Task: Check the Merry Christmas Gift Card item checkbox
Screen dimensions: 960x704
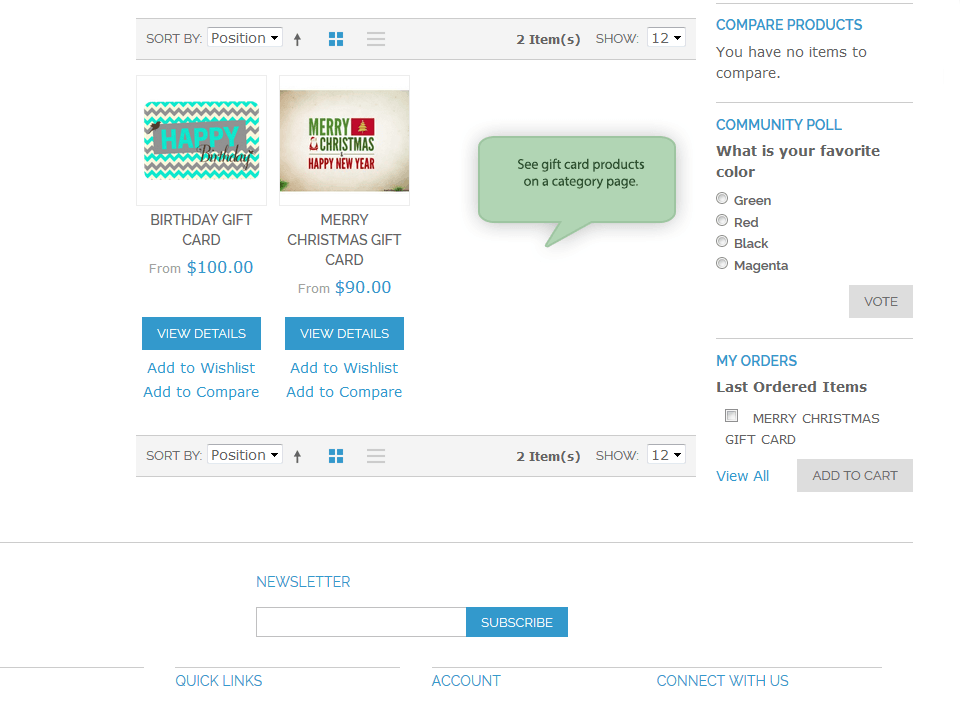Action: click(731, 415)
